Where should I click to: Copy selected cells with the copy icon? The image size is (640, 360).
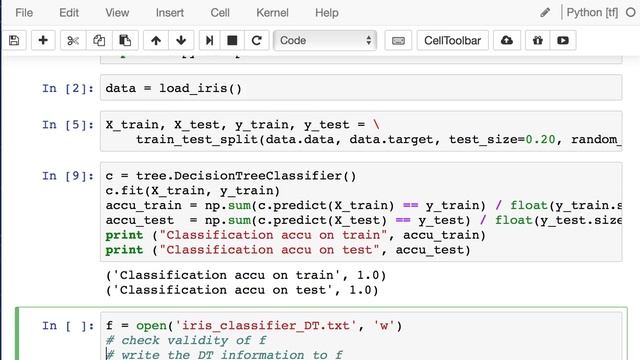pos(99,40)
